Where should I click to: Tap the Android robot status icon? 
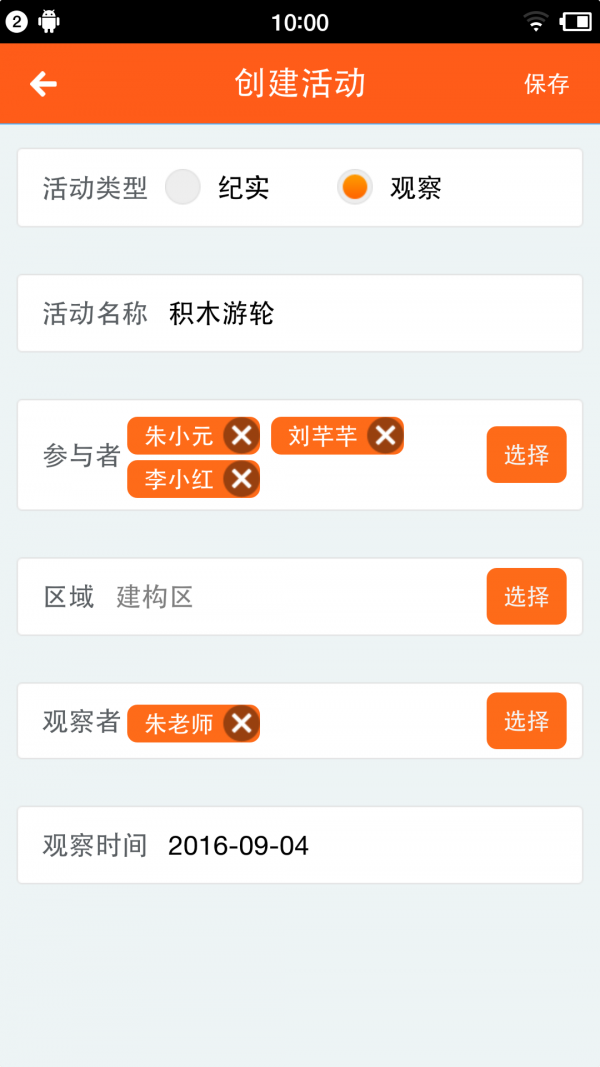pos(49,22)
